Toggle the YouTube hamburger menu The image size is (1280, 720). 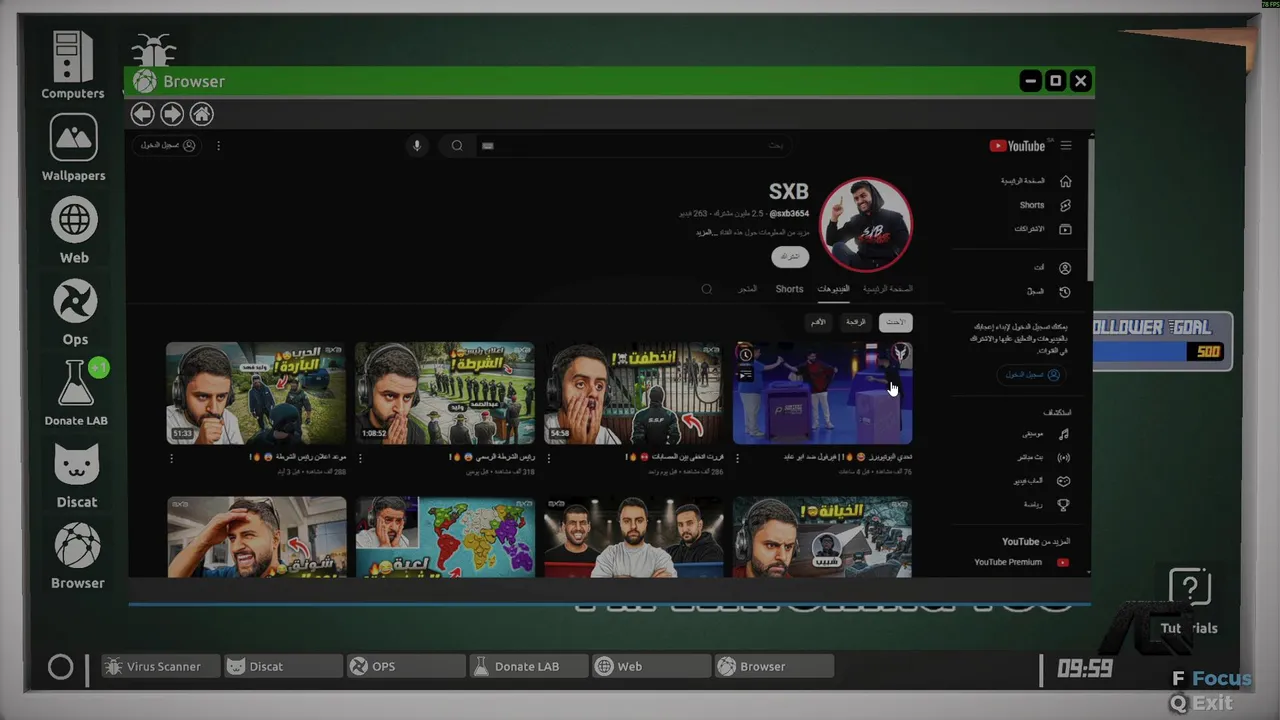[1066, 146]
